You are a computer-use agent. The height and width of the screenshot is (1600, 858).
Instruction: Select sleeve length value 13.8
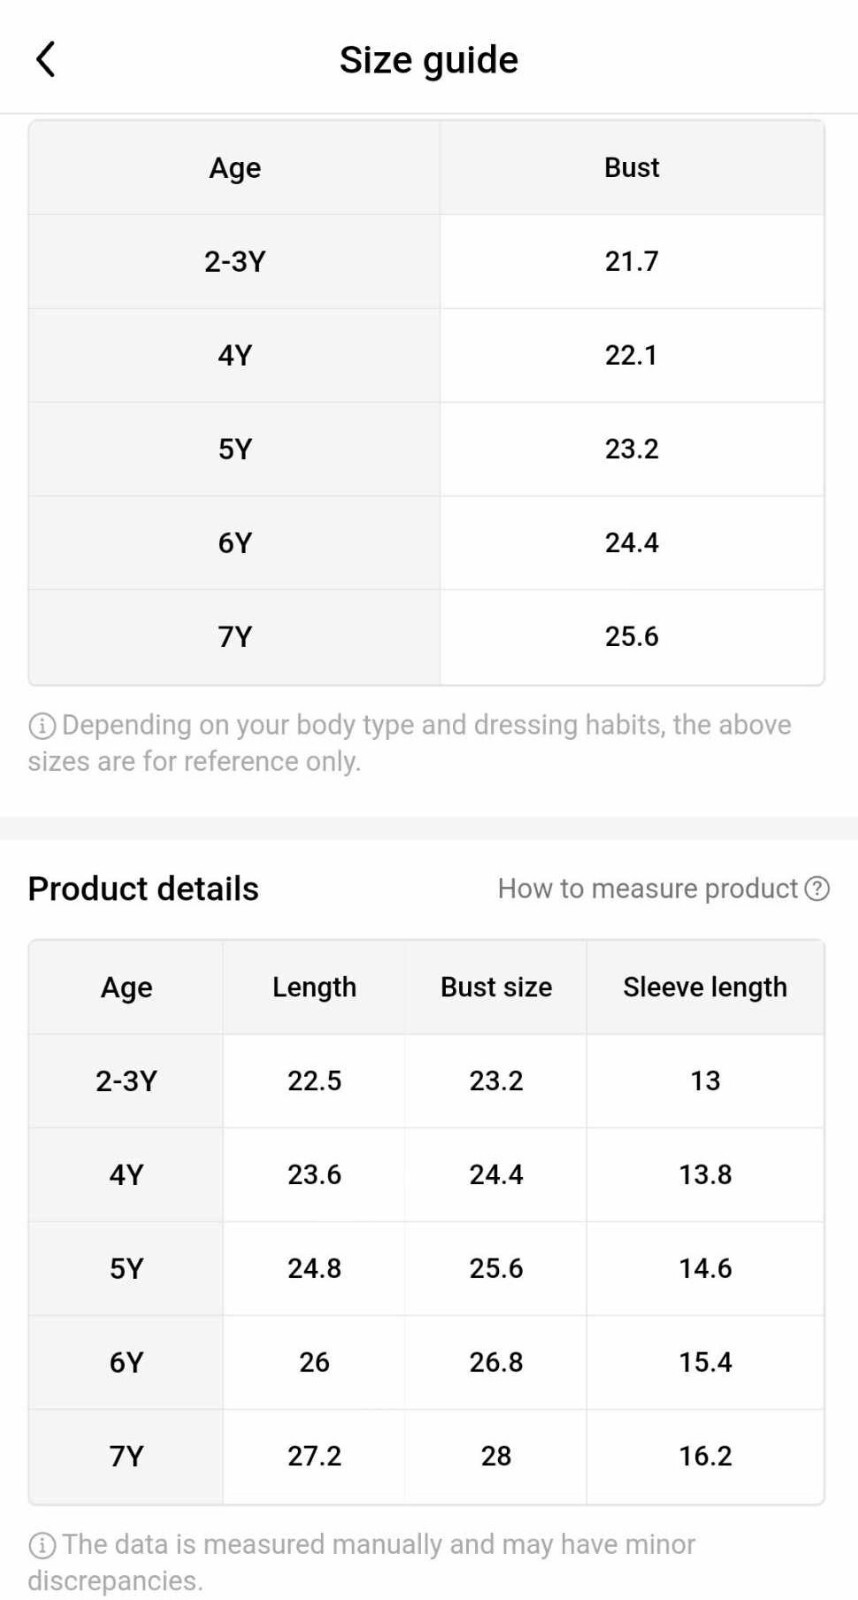(705, 1174)
